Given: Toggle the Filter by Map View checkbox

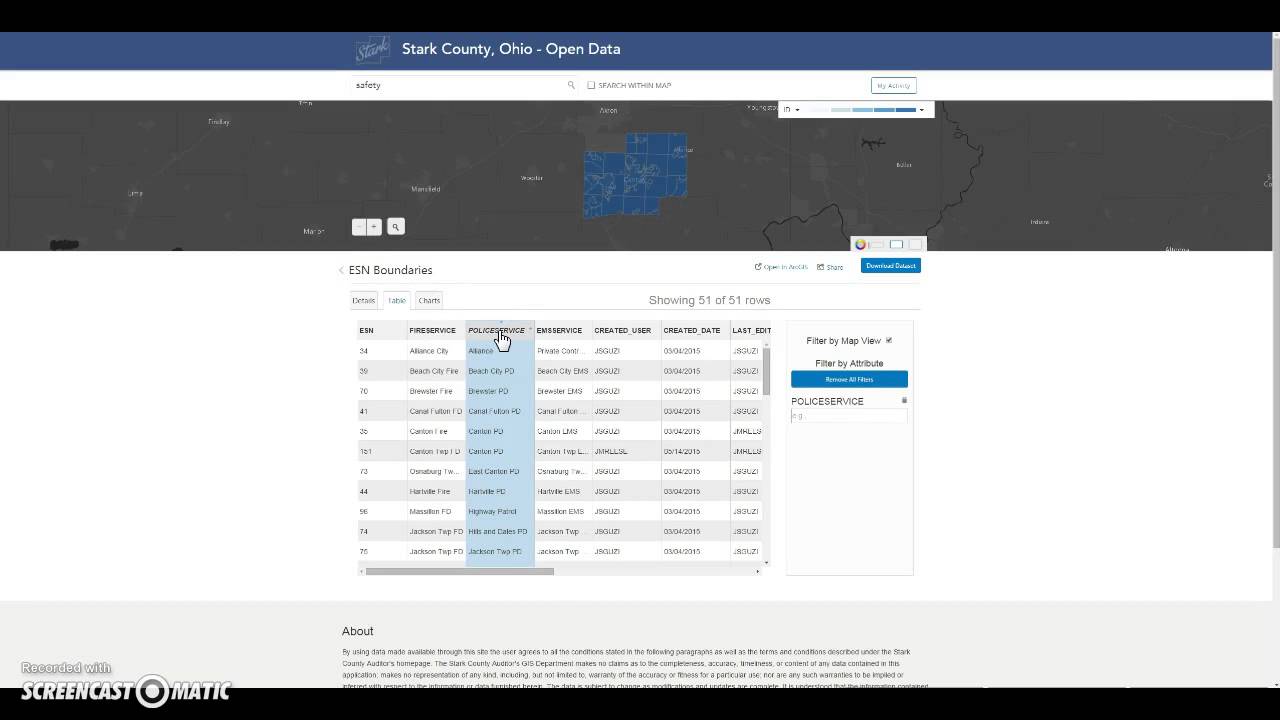Looking at the screenshot, I should 888,340.
